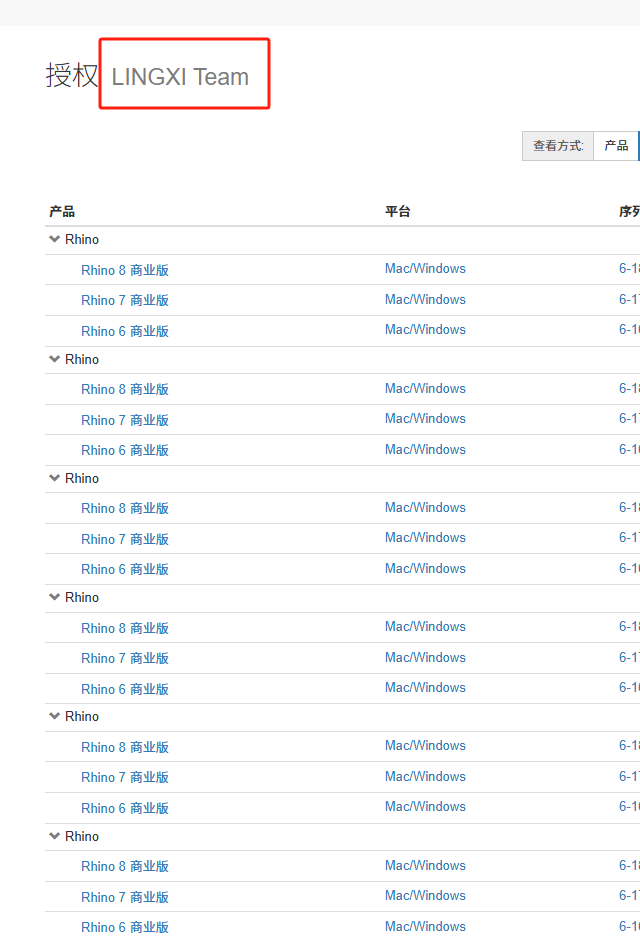Click Mac/Windows for Rhino 8 in sixth group
This screenshot has width=640, height=939.
425,865
